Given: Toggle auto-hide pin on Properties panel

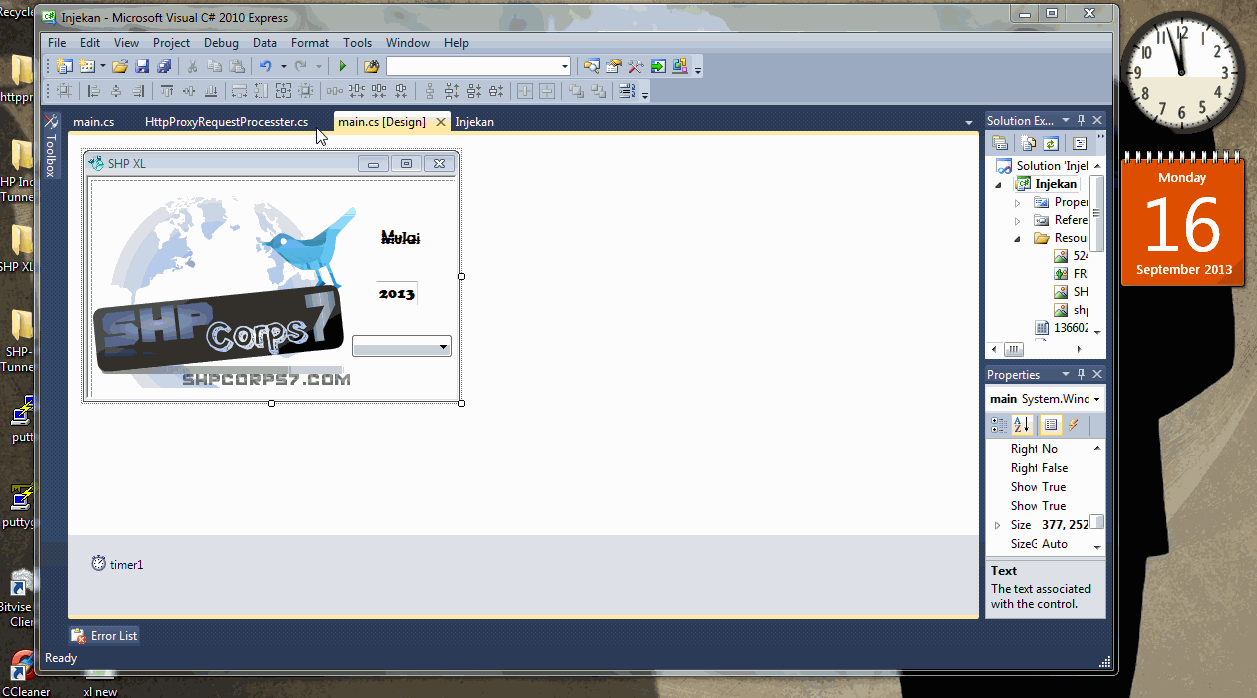Looking at the screenshot, I should click(x=1081, y=375).
